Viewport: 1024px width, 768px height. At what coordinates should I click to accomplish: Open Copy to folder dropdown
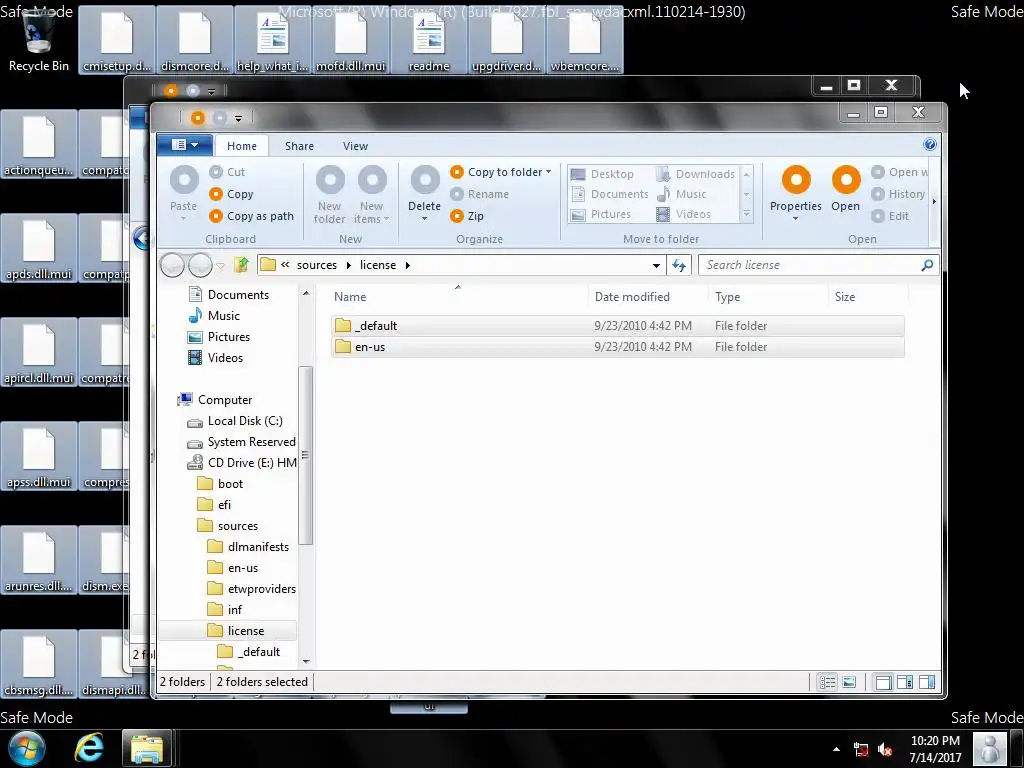pos(501,172)
